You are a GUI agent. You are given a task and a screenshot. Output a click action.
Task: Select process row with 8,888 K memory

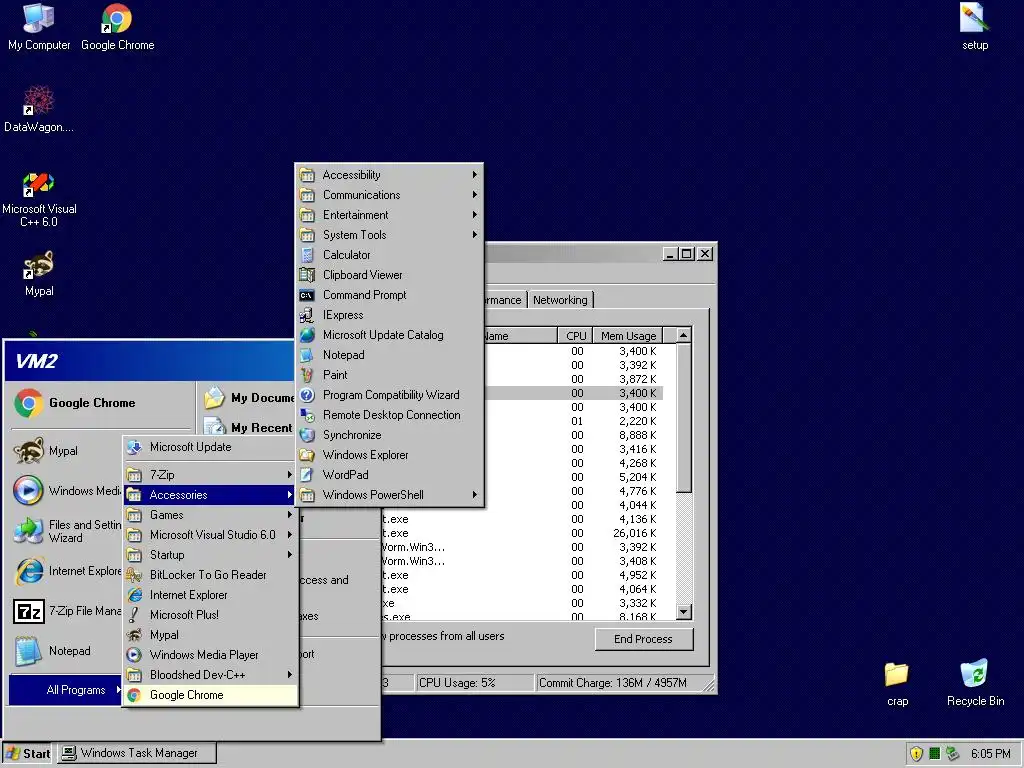(x=572, y=435)
